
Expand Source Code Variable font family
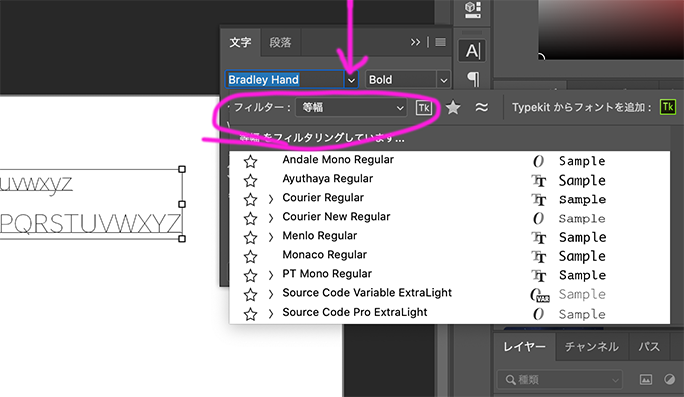coord(271,294)
